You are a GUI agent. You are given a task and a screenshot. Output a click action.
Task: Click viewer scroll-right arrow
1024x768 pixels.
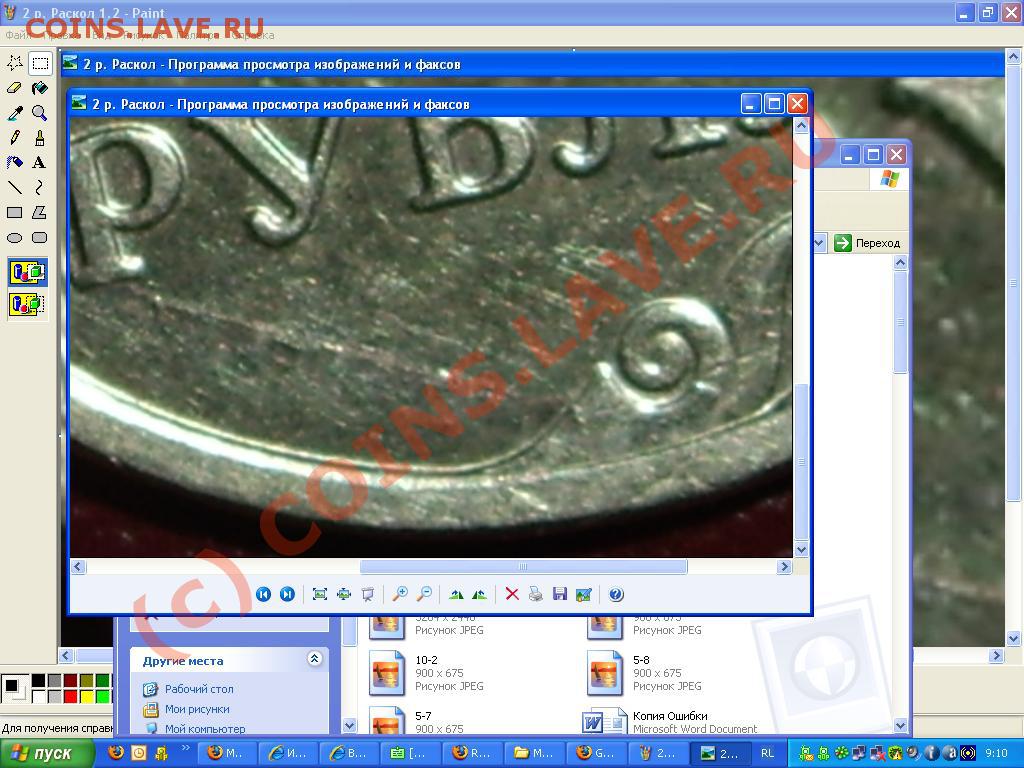784,567
